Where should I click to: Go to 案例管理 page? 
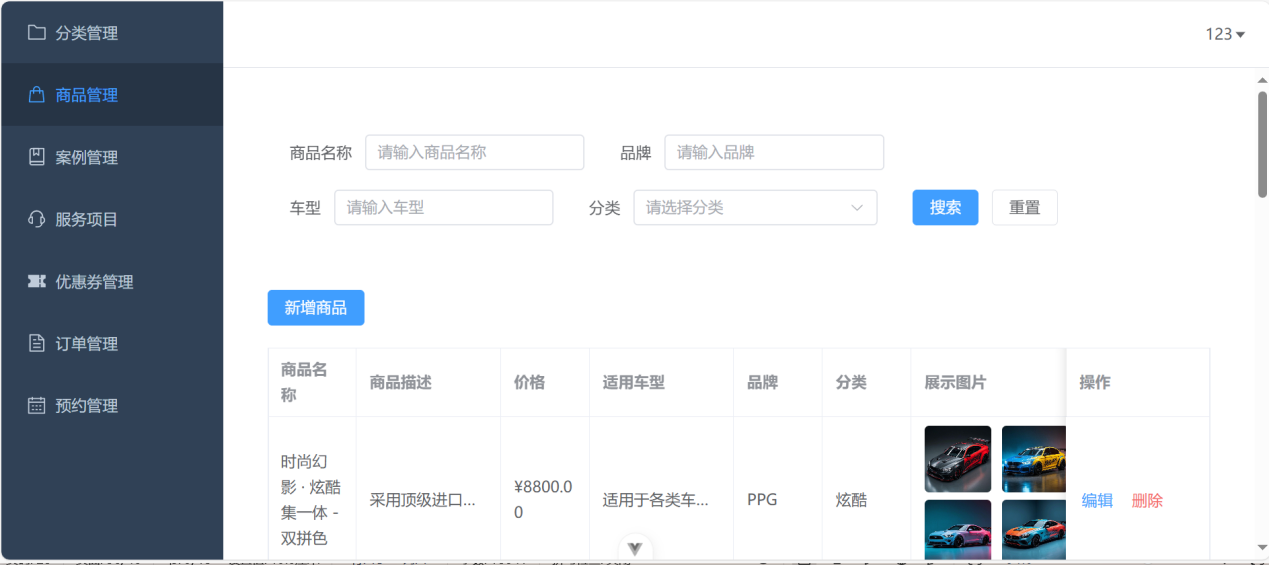[112, 157]
